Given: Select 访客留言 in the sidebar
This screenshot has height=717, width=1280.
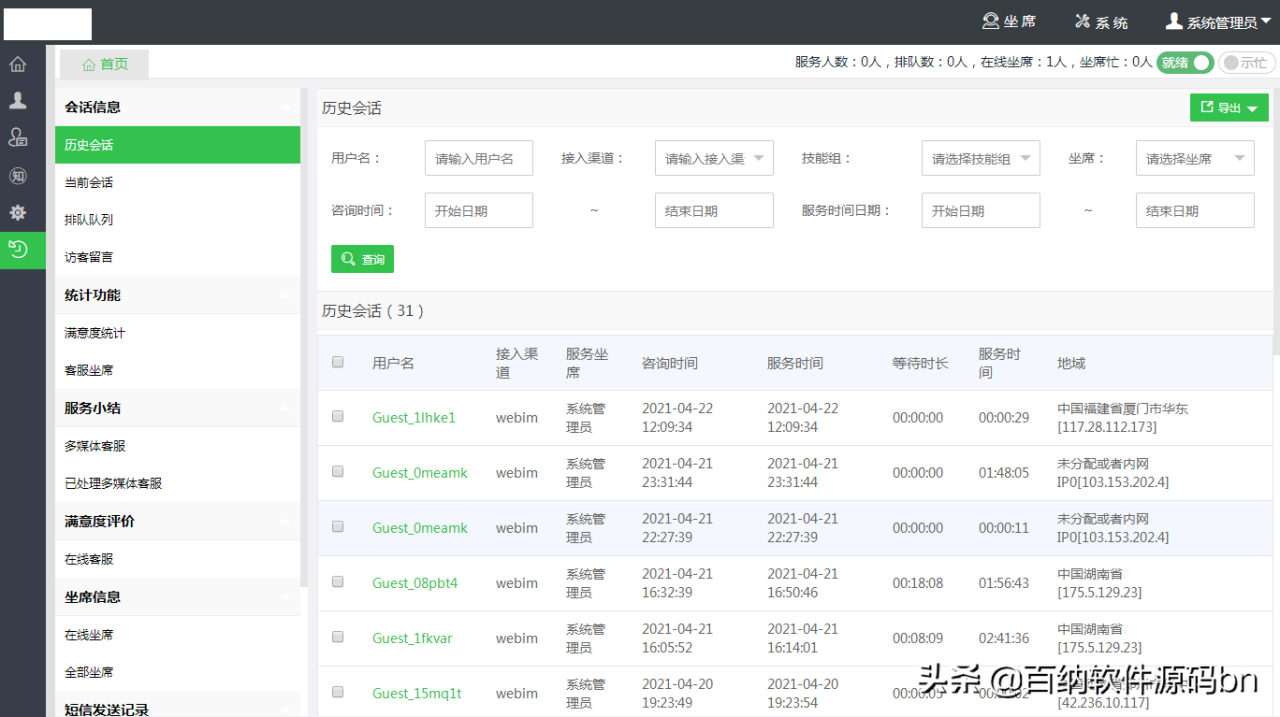Looking at the screenshot, I should coord(178,257).
